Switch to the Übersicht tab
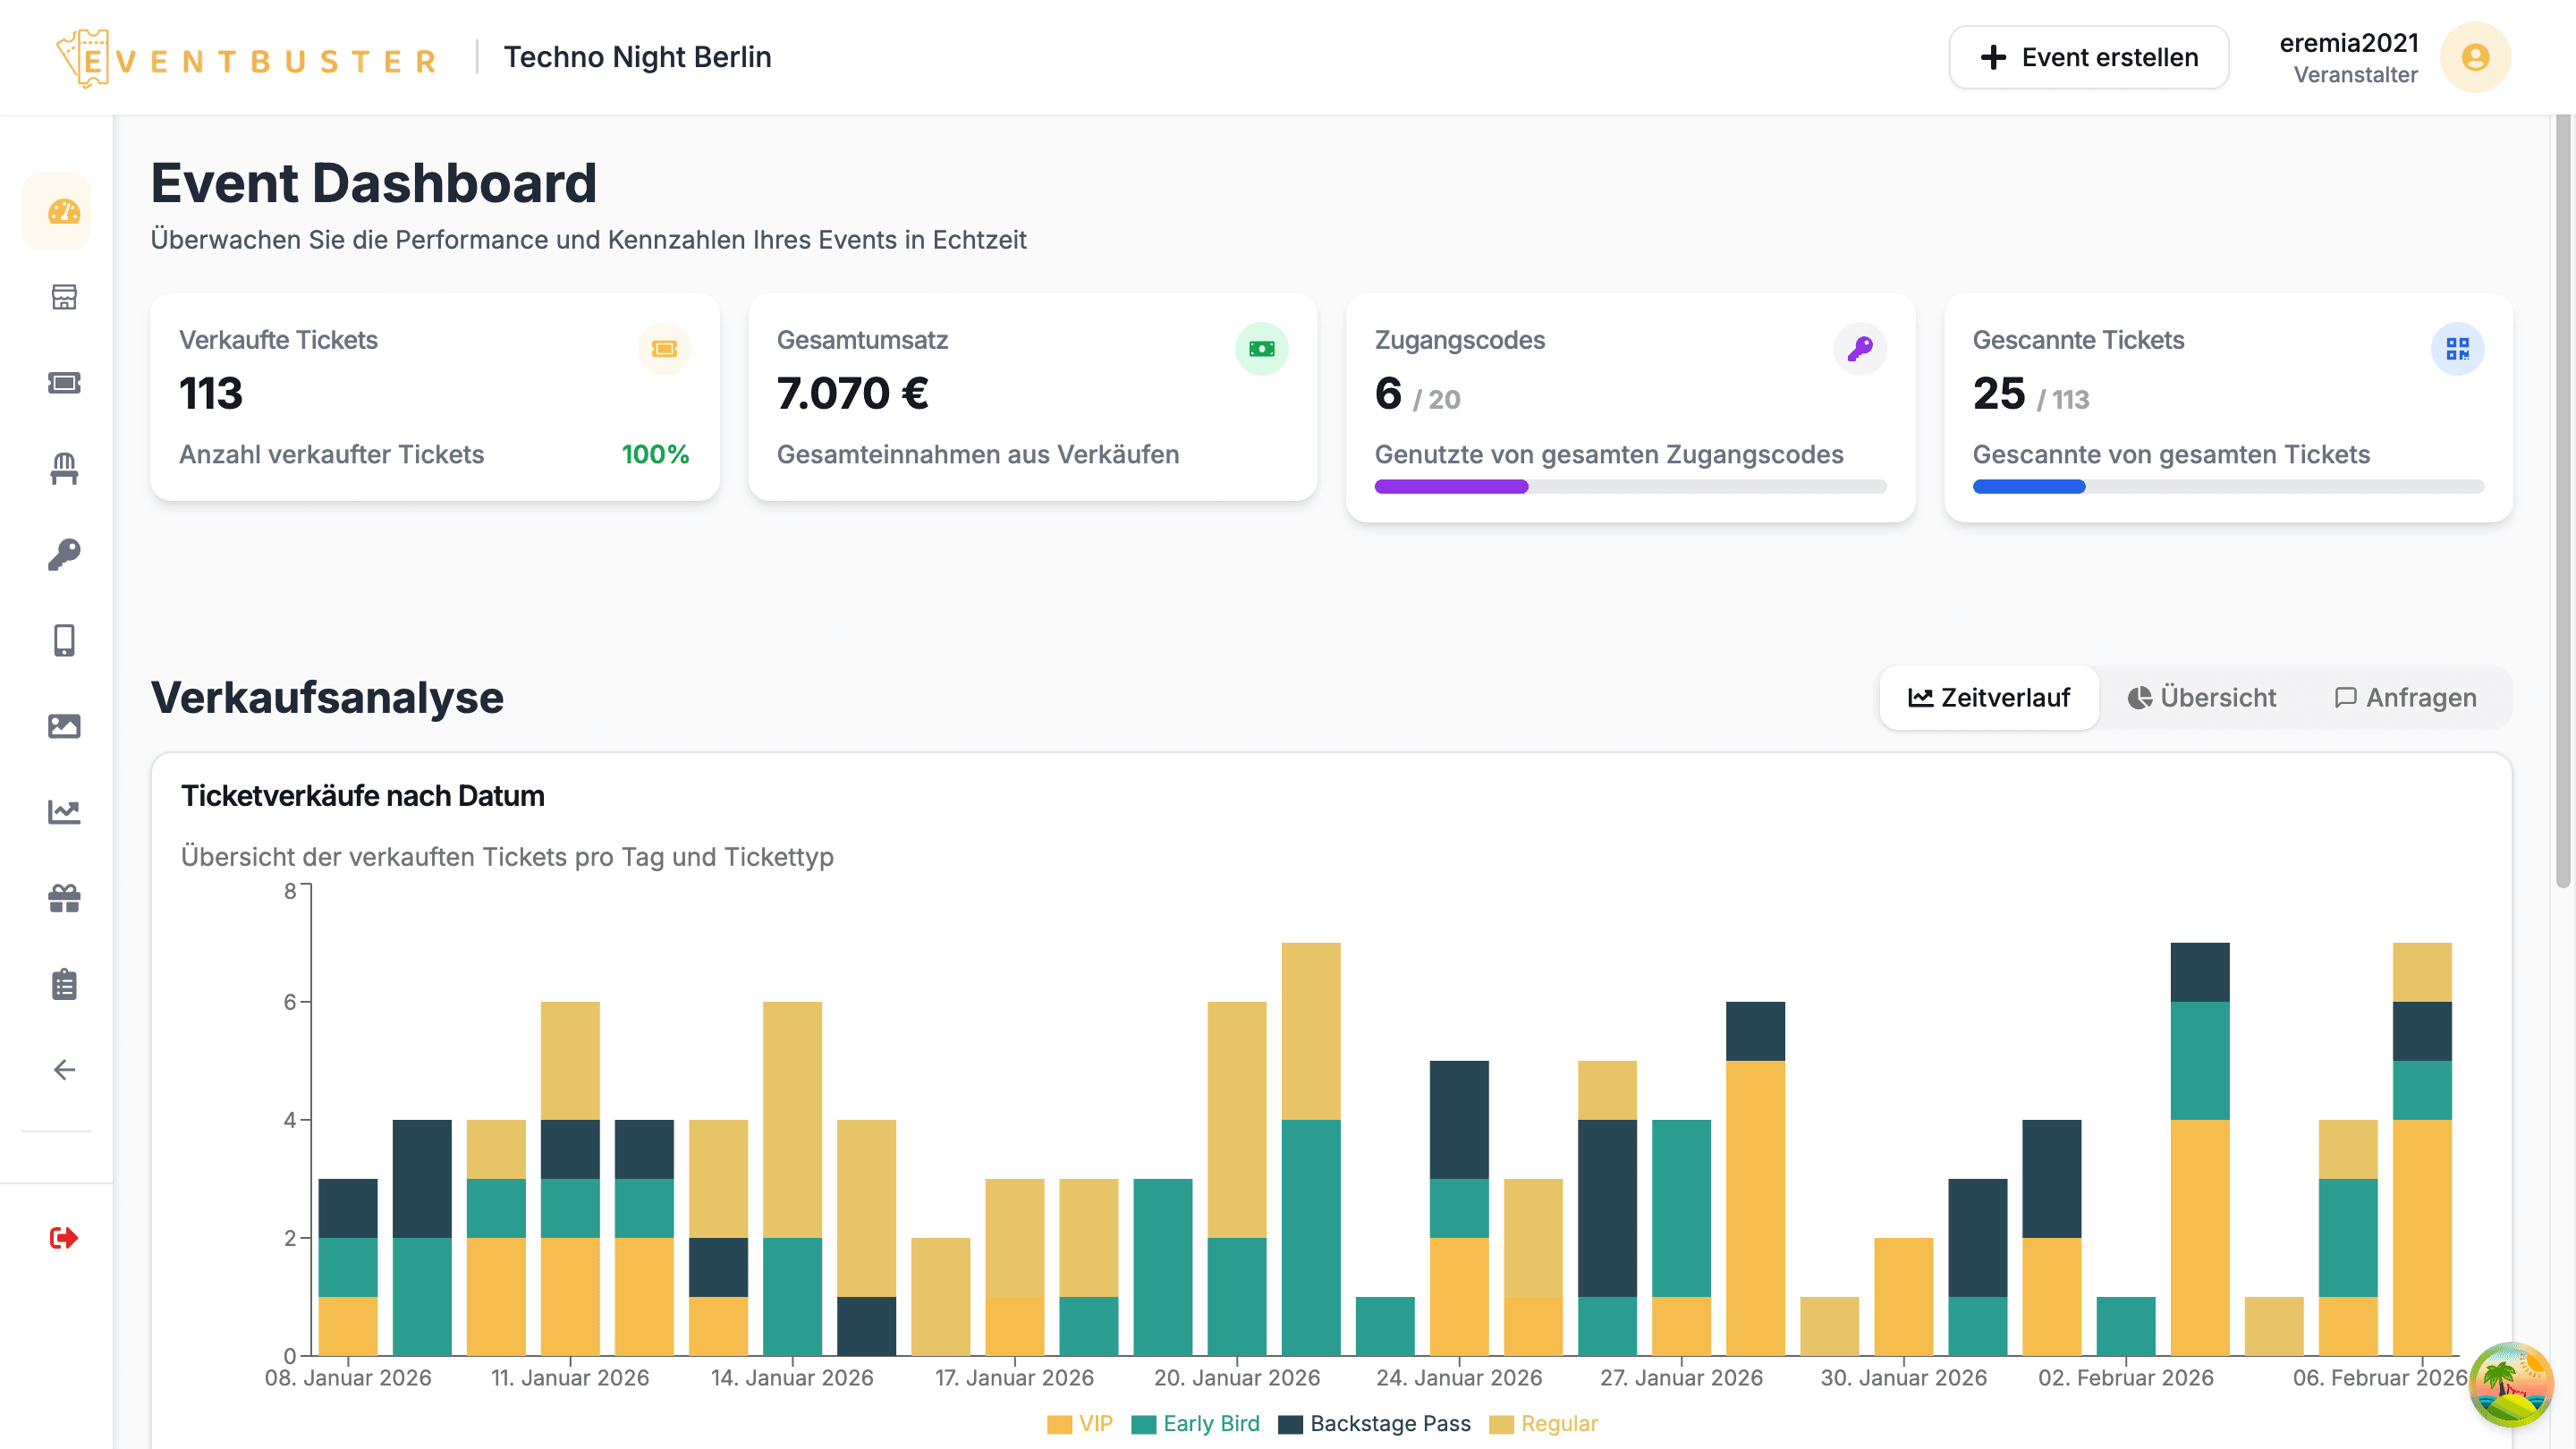Viewport: 2576px width, 1449px height. (x=2201, y=697)
